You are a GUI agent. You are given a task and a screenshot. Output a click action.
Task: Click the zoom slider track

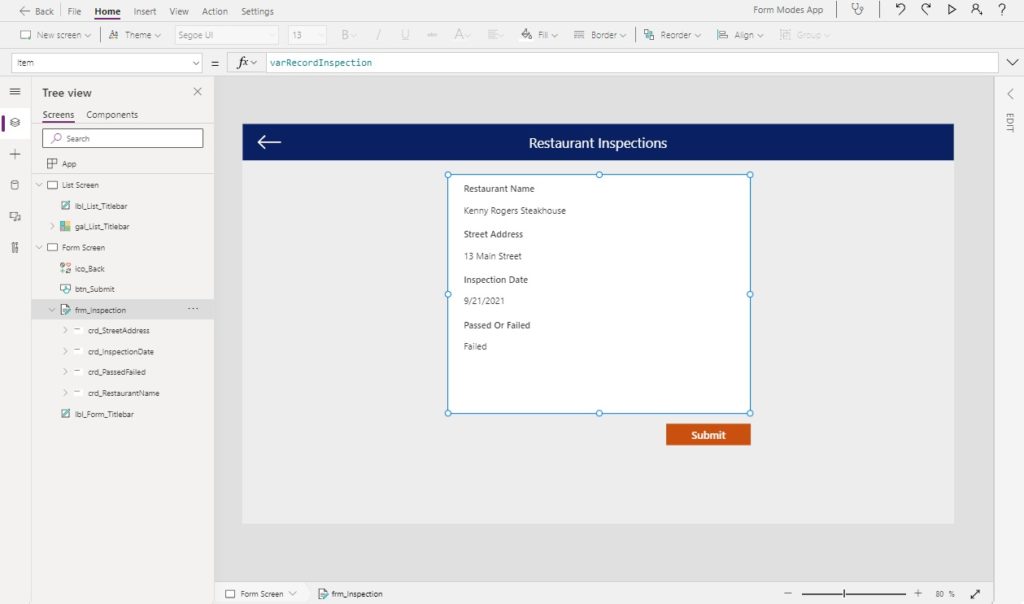pyautogui.click(x=853, y=594)
